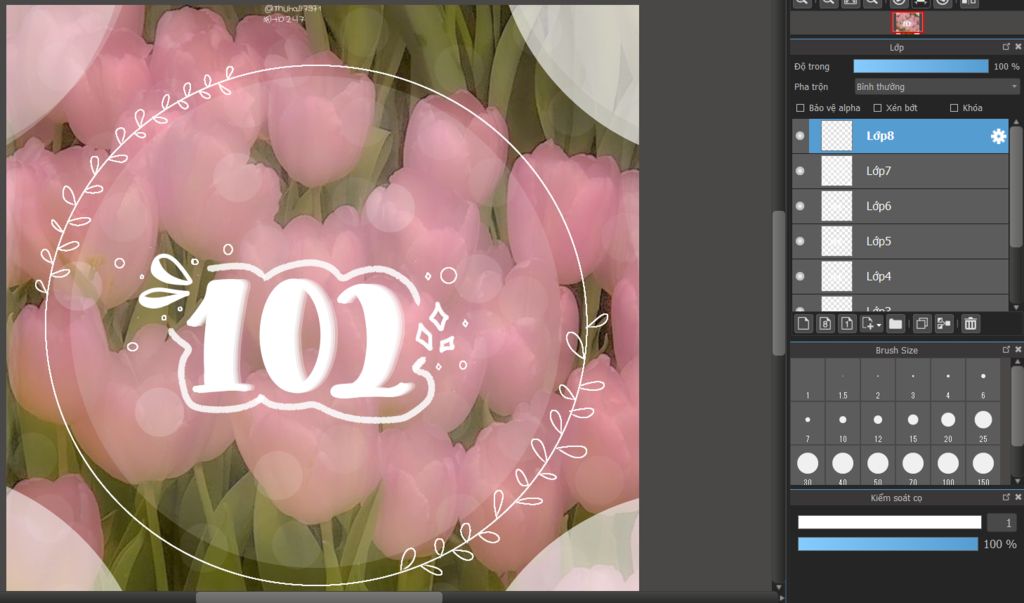Viewport: 1024px width, 603px height.
Task: Pick brush size 4
Action: (948, 380)
